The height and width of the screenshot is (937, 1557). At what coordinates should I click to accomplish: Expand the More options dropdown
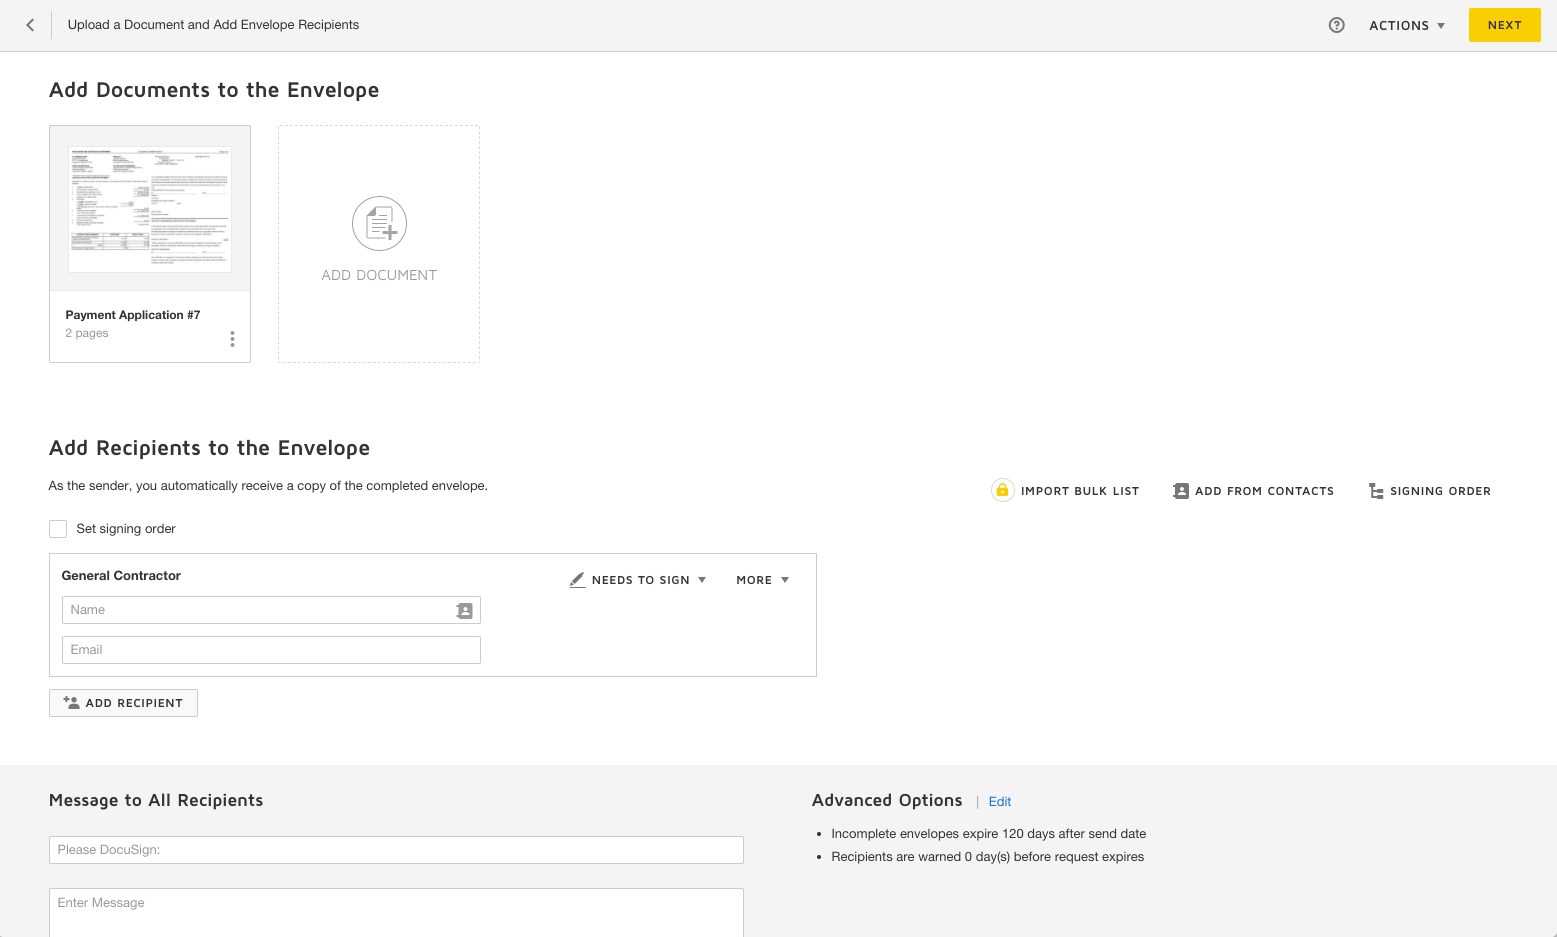[x=762, y=580]
